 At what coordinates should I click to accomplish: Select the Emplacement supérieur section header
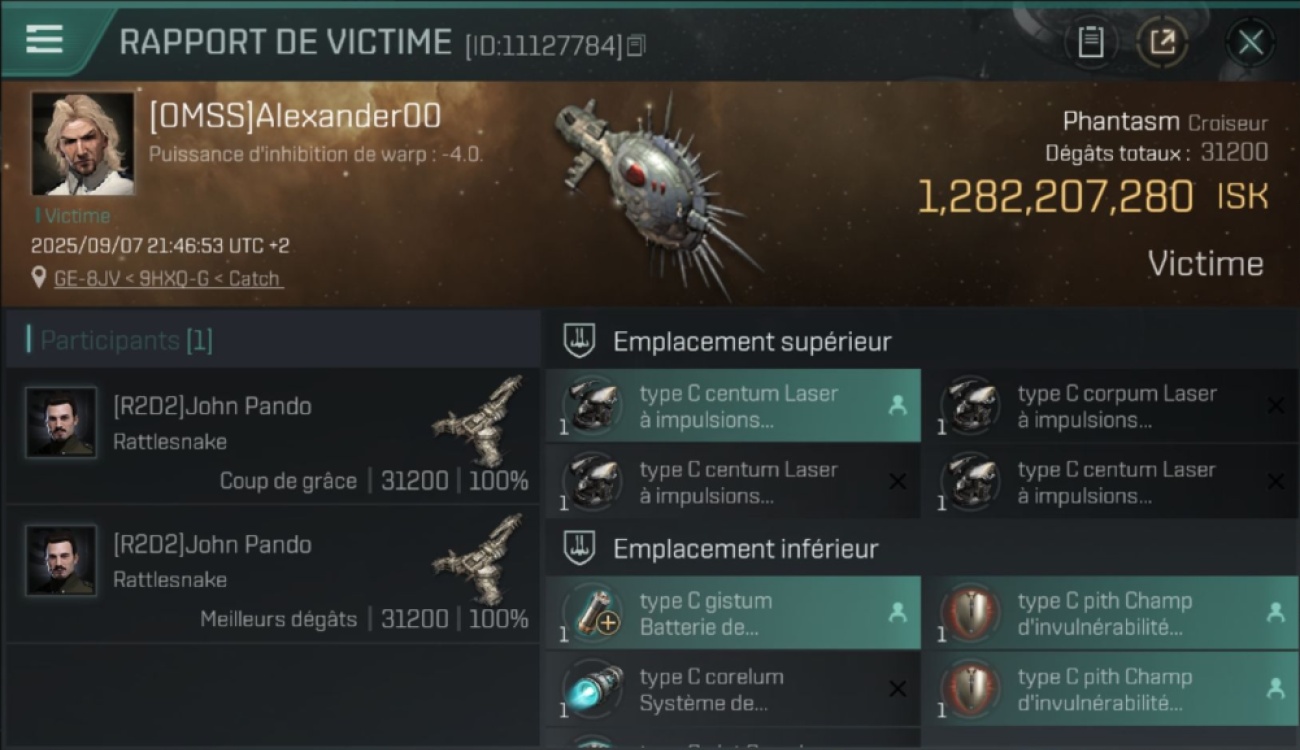click(x=752, y=342)
